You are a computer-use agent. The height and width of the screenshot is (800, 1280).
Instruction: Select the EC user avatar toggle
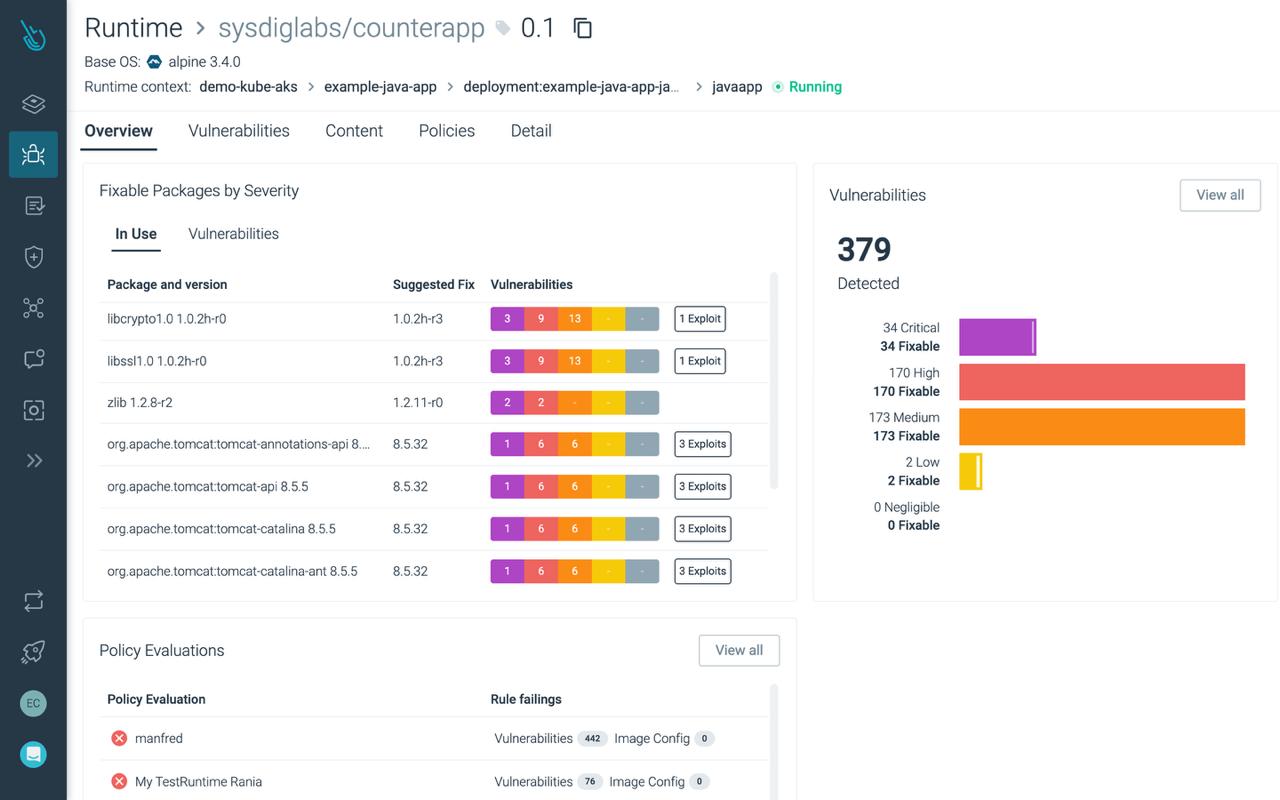33,703
